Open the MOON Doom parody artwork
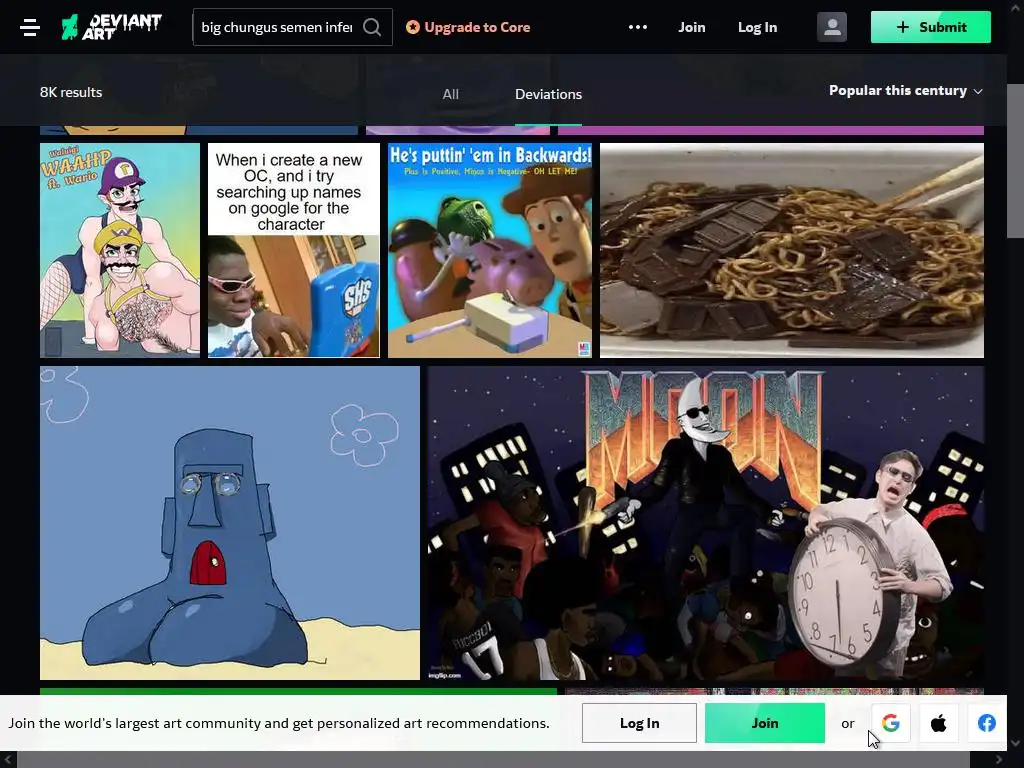This screenshot has width=1024, height=768. pos(706,522)
